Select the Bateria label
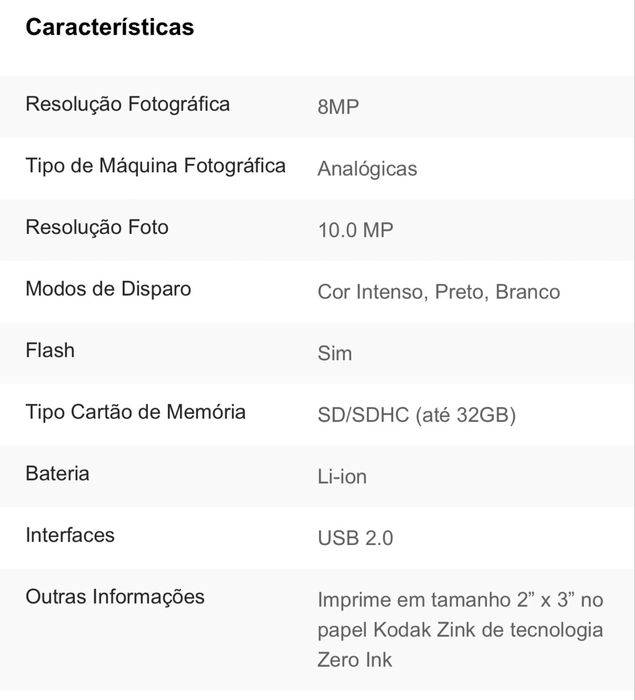The height and width of the screenshot is (700, 635). pyautogui.click(x=57, y=474)
